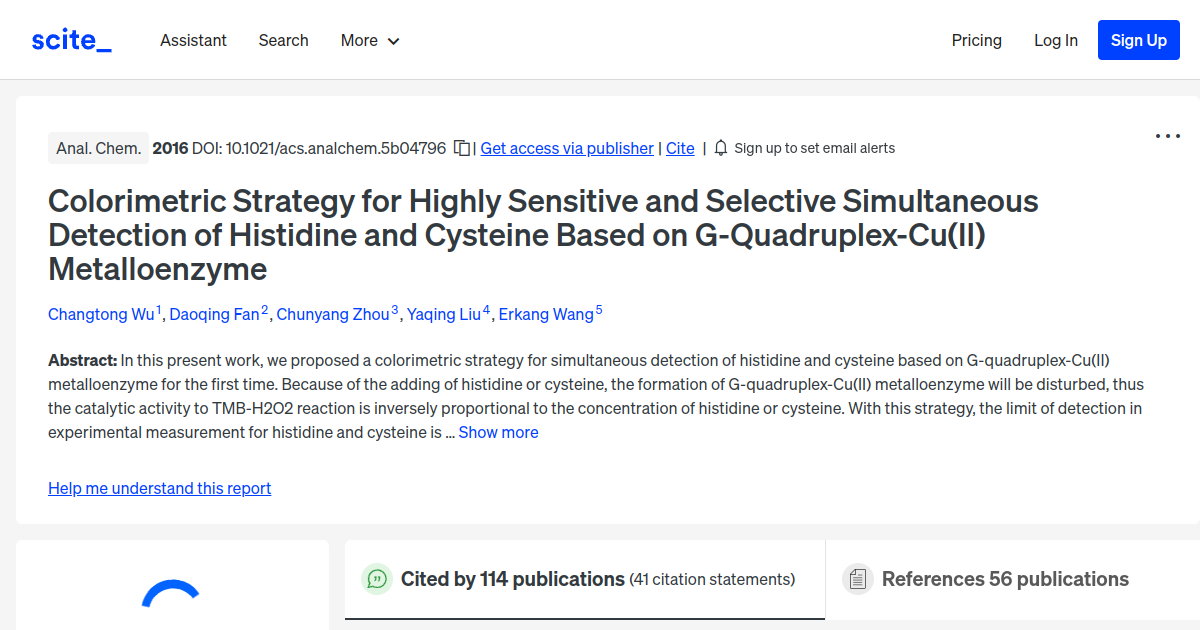Open the three-dot options menu
The height and width of the screenshot is (630, 1200).
1167,136
